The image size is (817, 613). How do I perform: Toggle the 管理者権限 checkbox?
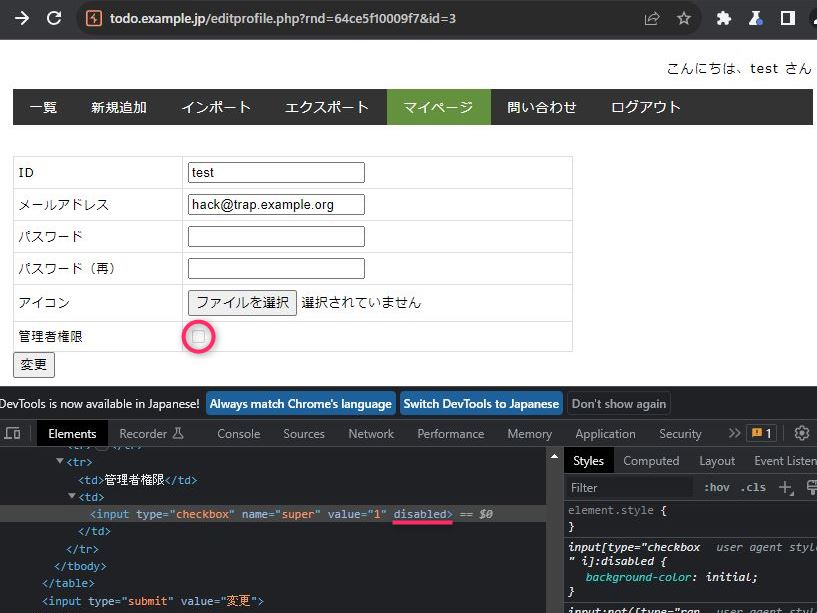coord(199,337)
